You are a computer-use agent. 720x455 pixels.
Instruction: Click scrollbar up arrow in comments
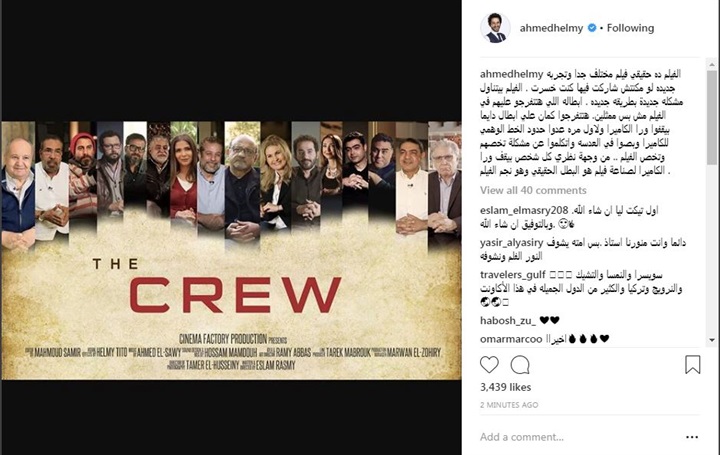point(712,66)
